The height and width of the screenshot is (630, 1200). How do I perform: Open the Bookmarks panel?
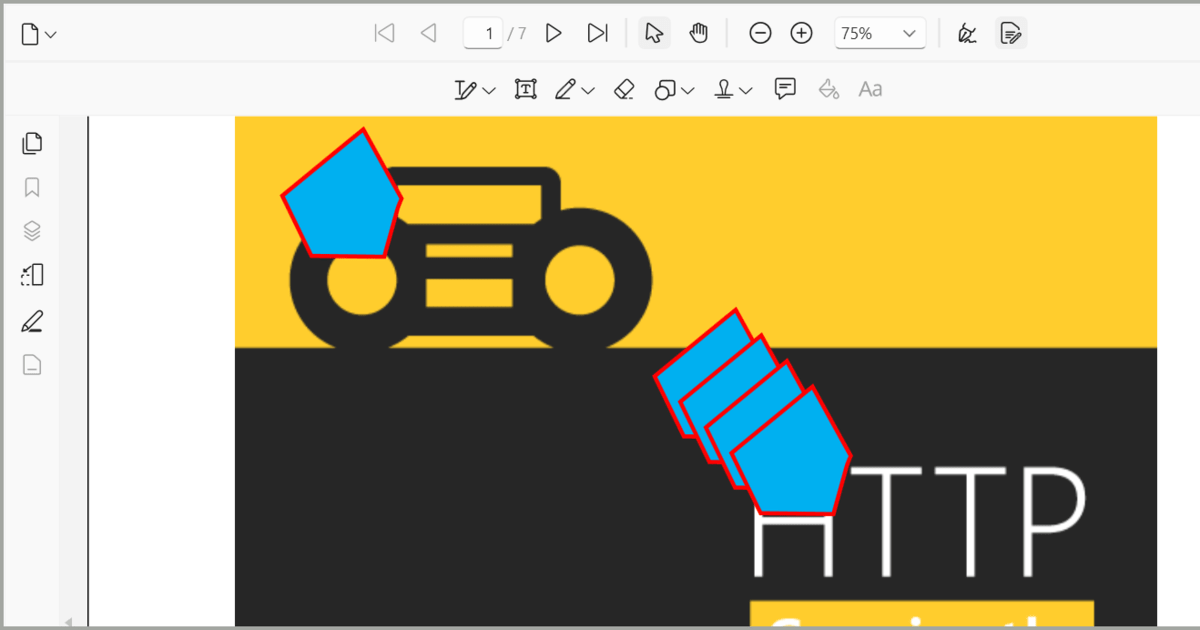click(x=32, y=187)
